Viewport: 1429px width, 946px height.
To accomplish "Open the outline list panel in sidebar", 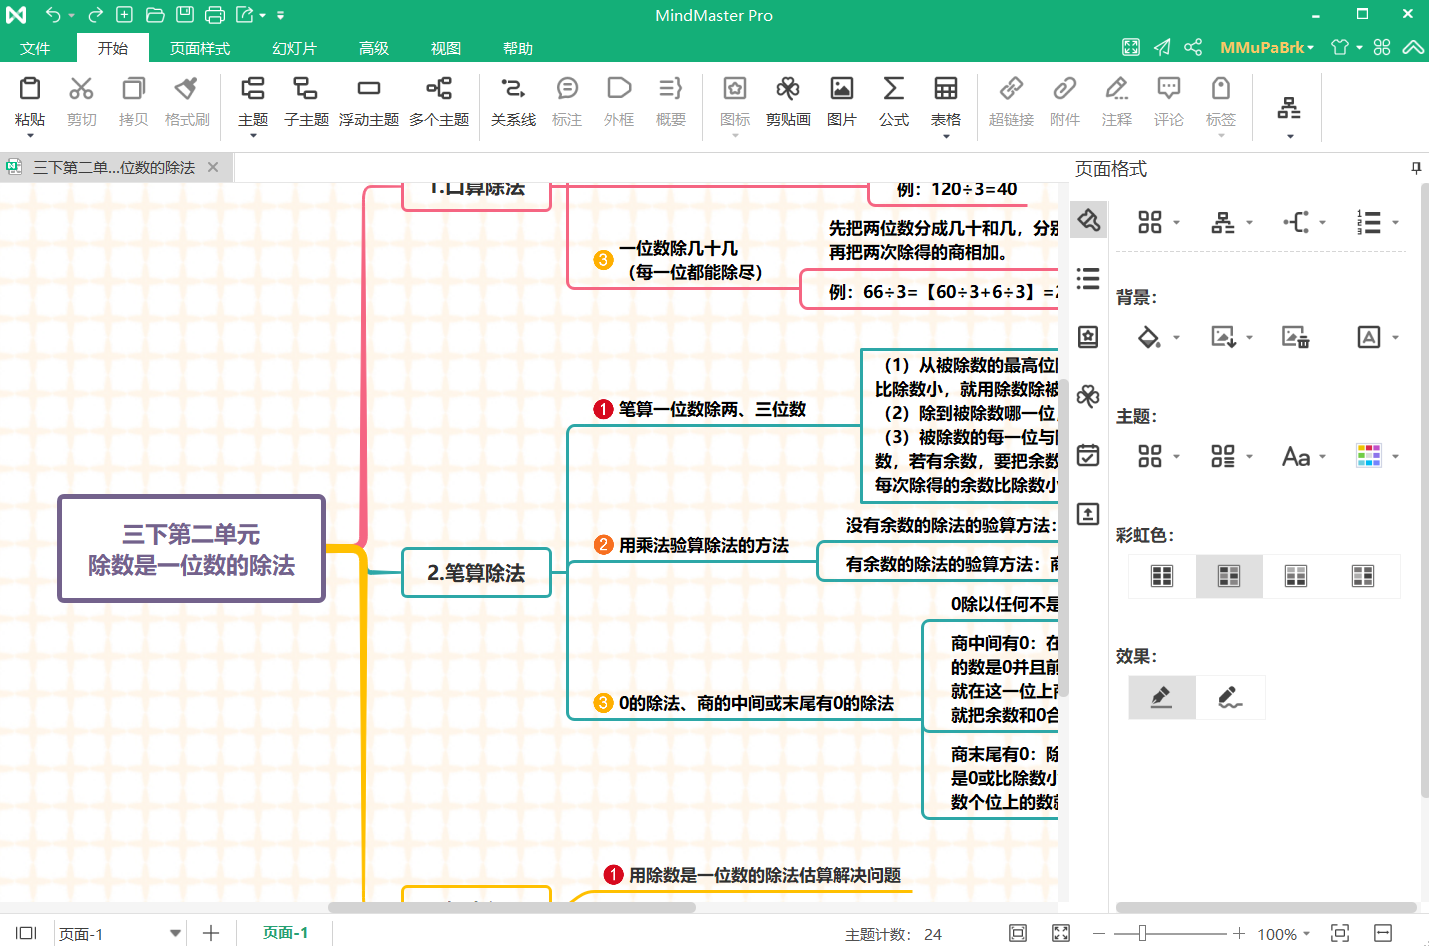I will [x=1088, y=278].
